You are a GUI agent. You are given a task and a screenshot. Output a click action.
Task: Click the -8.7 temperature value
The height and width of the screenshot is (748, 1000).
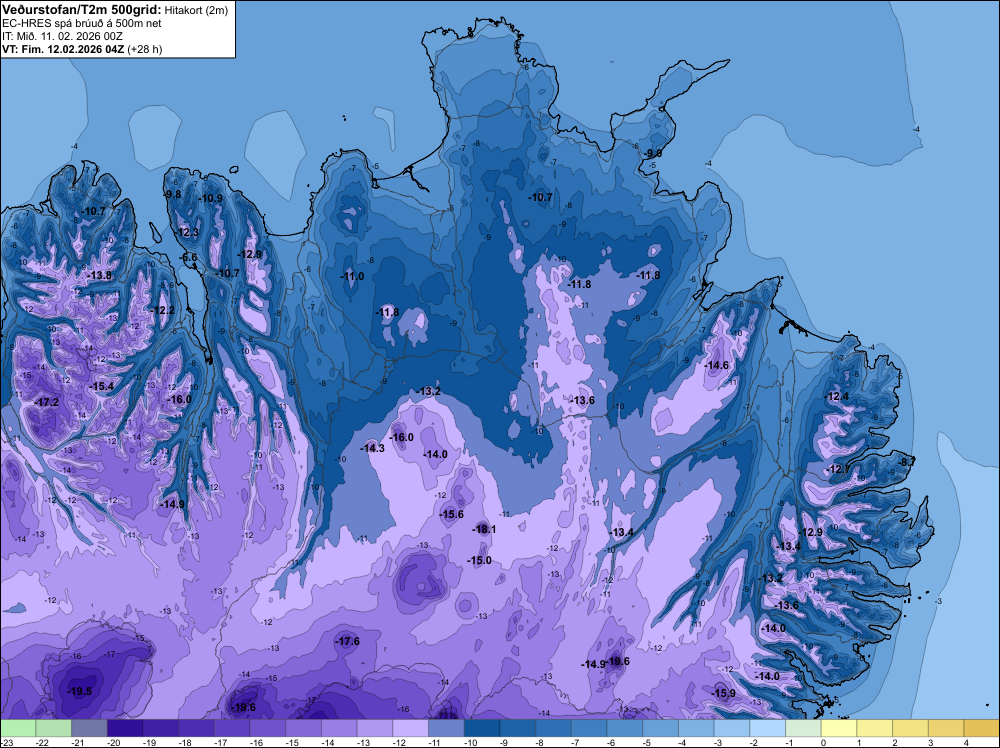pyautogui.click(x=906, y=462)
